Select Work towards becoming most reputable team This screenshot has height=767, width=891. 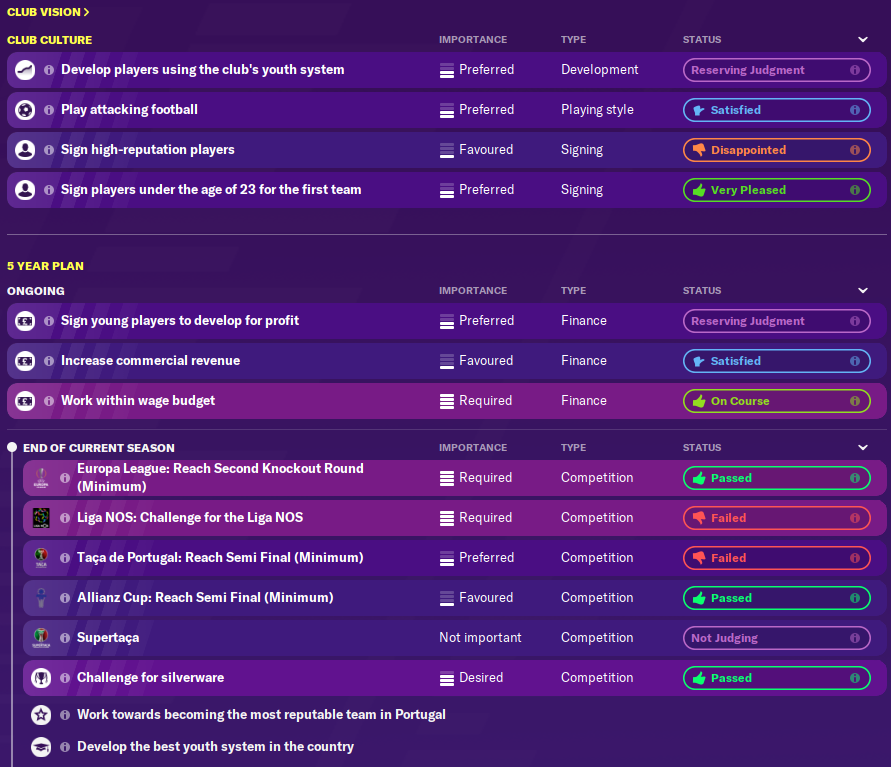(x=261, y=715)
